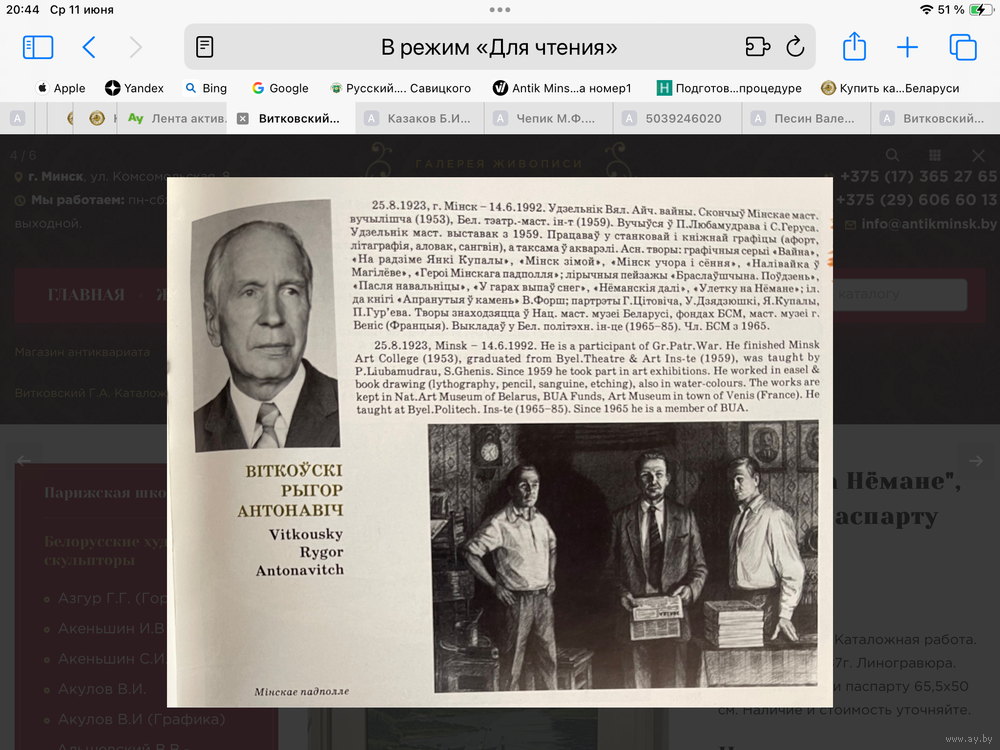Image resolution: width=1000 pixels, height=750 pixels.
Task: Reload the current page
Action: 795,47
